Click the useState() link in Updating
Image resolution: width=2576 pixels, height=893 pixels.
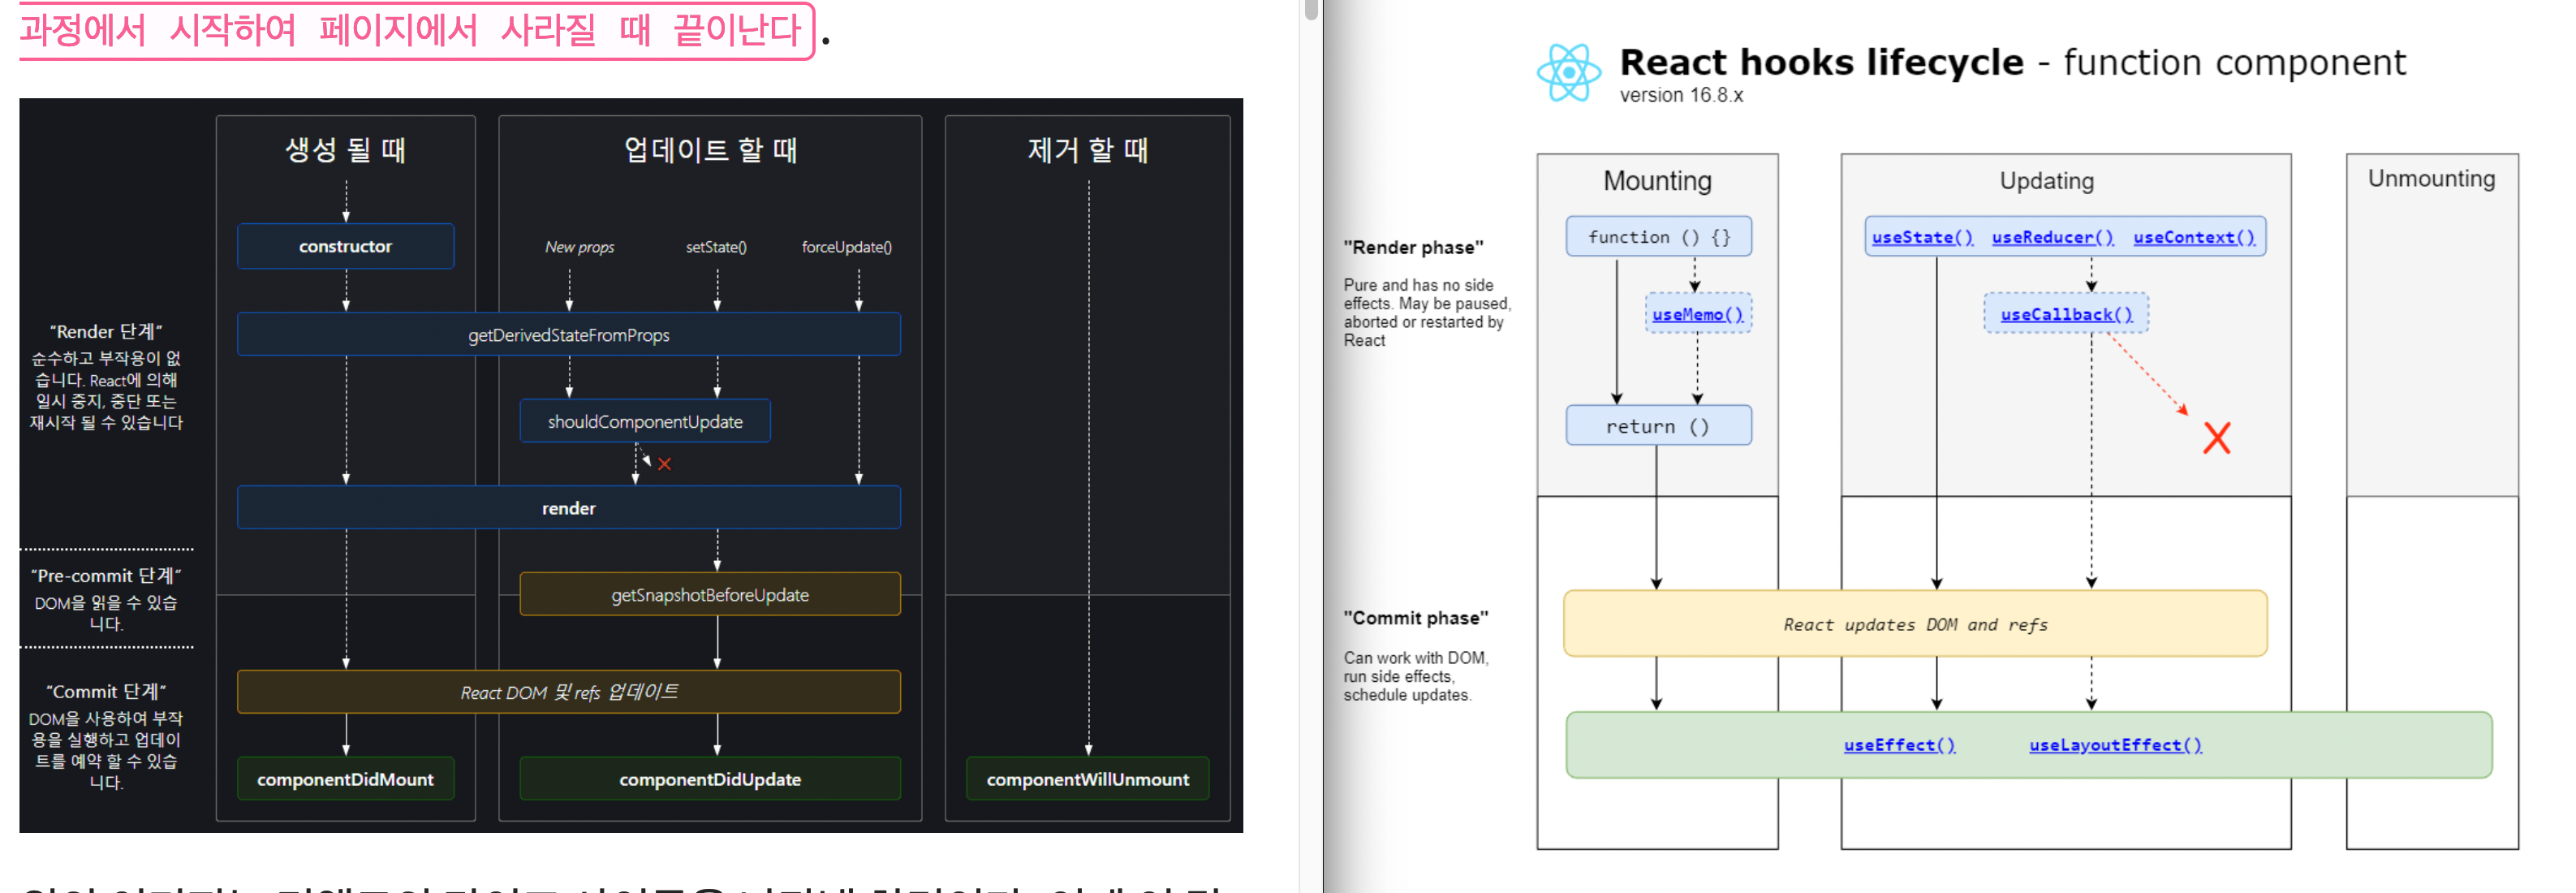pyautogui.click(x=1921, y=238)
